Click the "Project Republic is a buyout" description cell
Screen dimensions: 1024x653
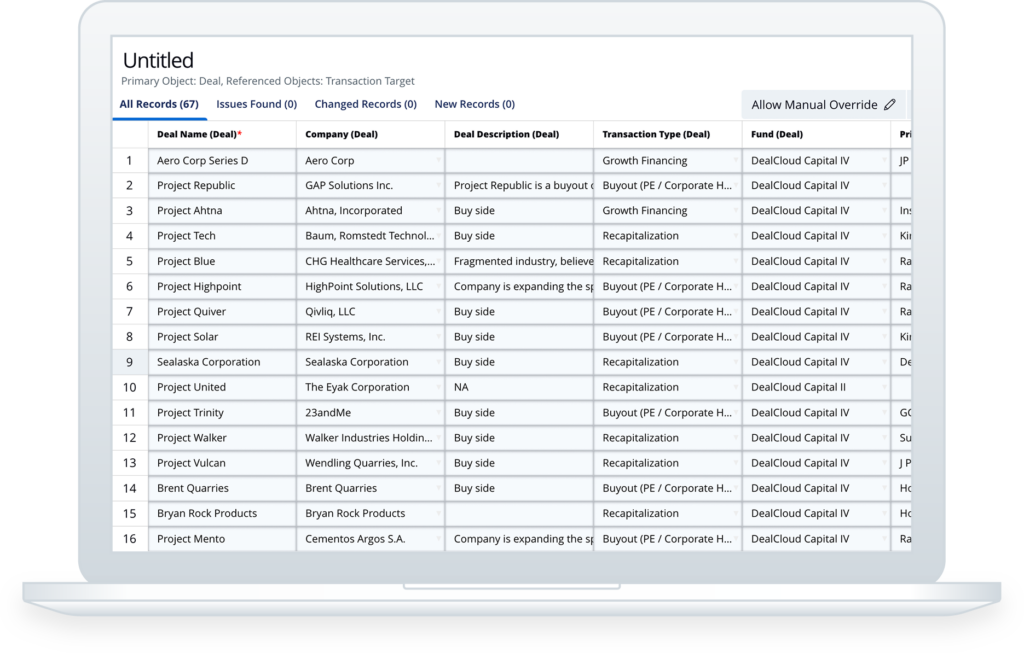[519, 185]
